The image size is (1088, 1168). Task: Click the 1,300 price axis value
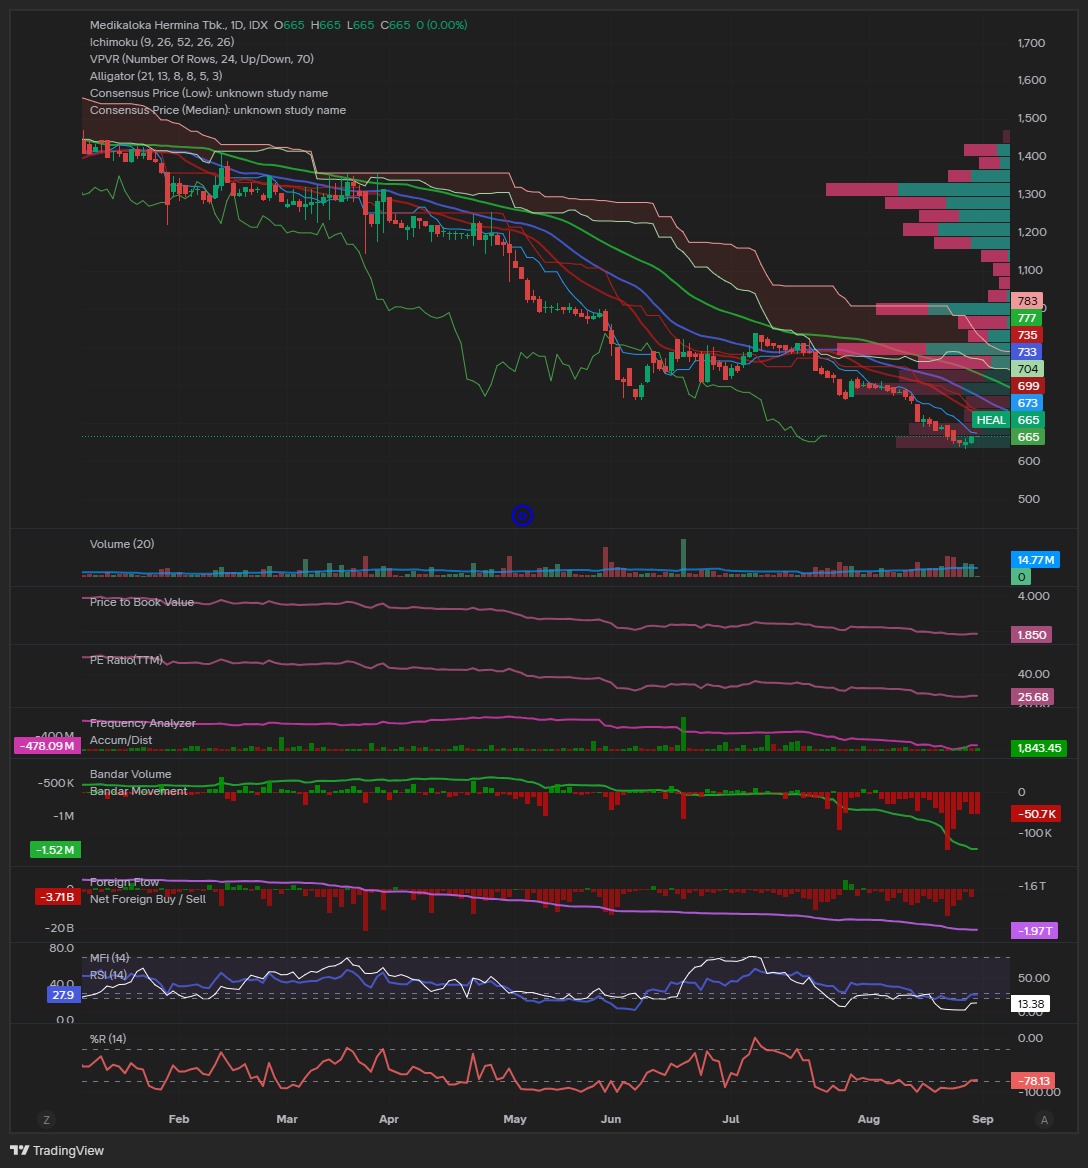(x=1031, y=194)
